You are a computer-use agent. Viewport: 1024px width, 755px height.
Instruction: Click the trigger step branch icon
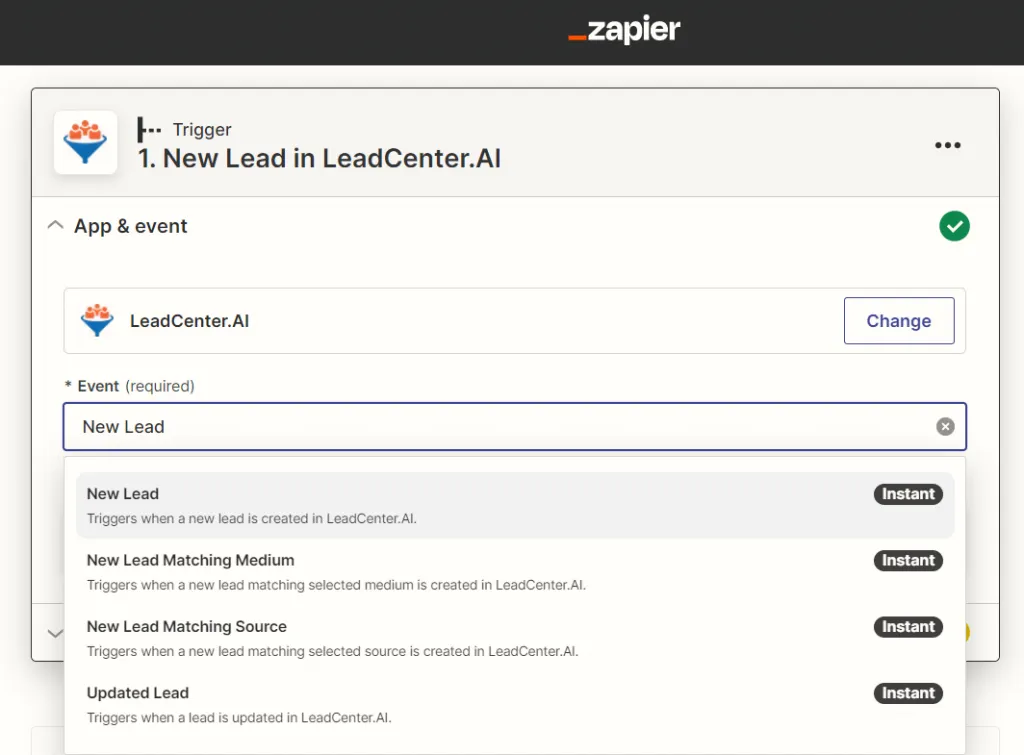click(148, 129)
